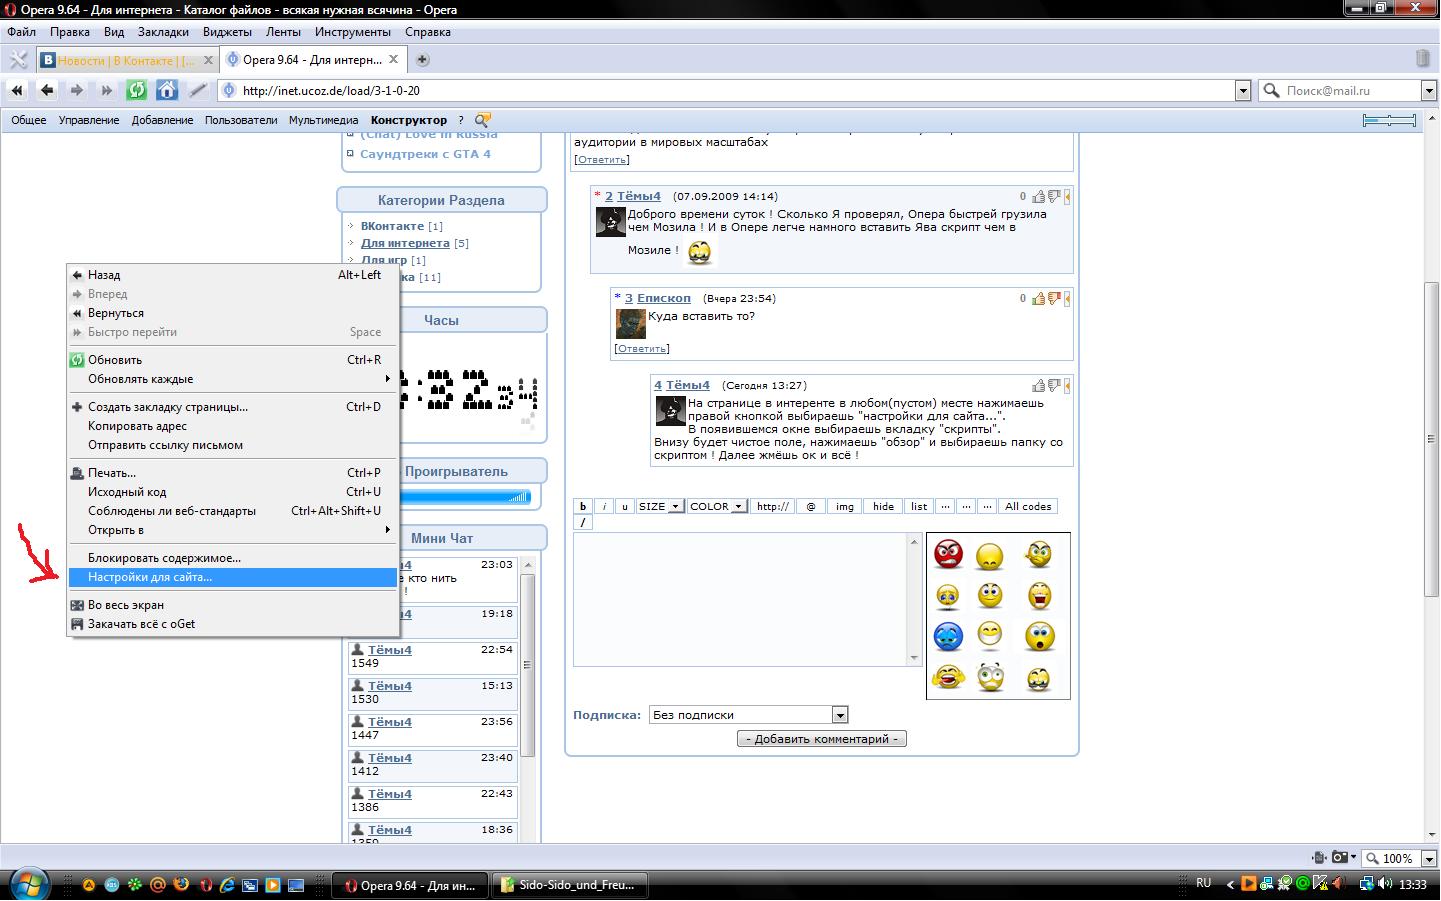1441x901 pixels.
Task: Open ВКонтакте category link
Action: [x=392, y=226]
